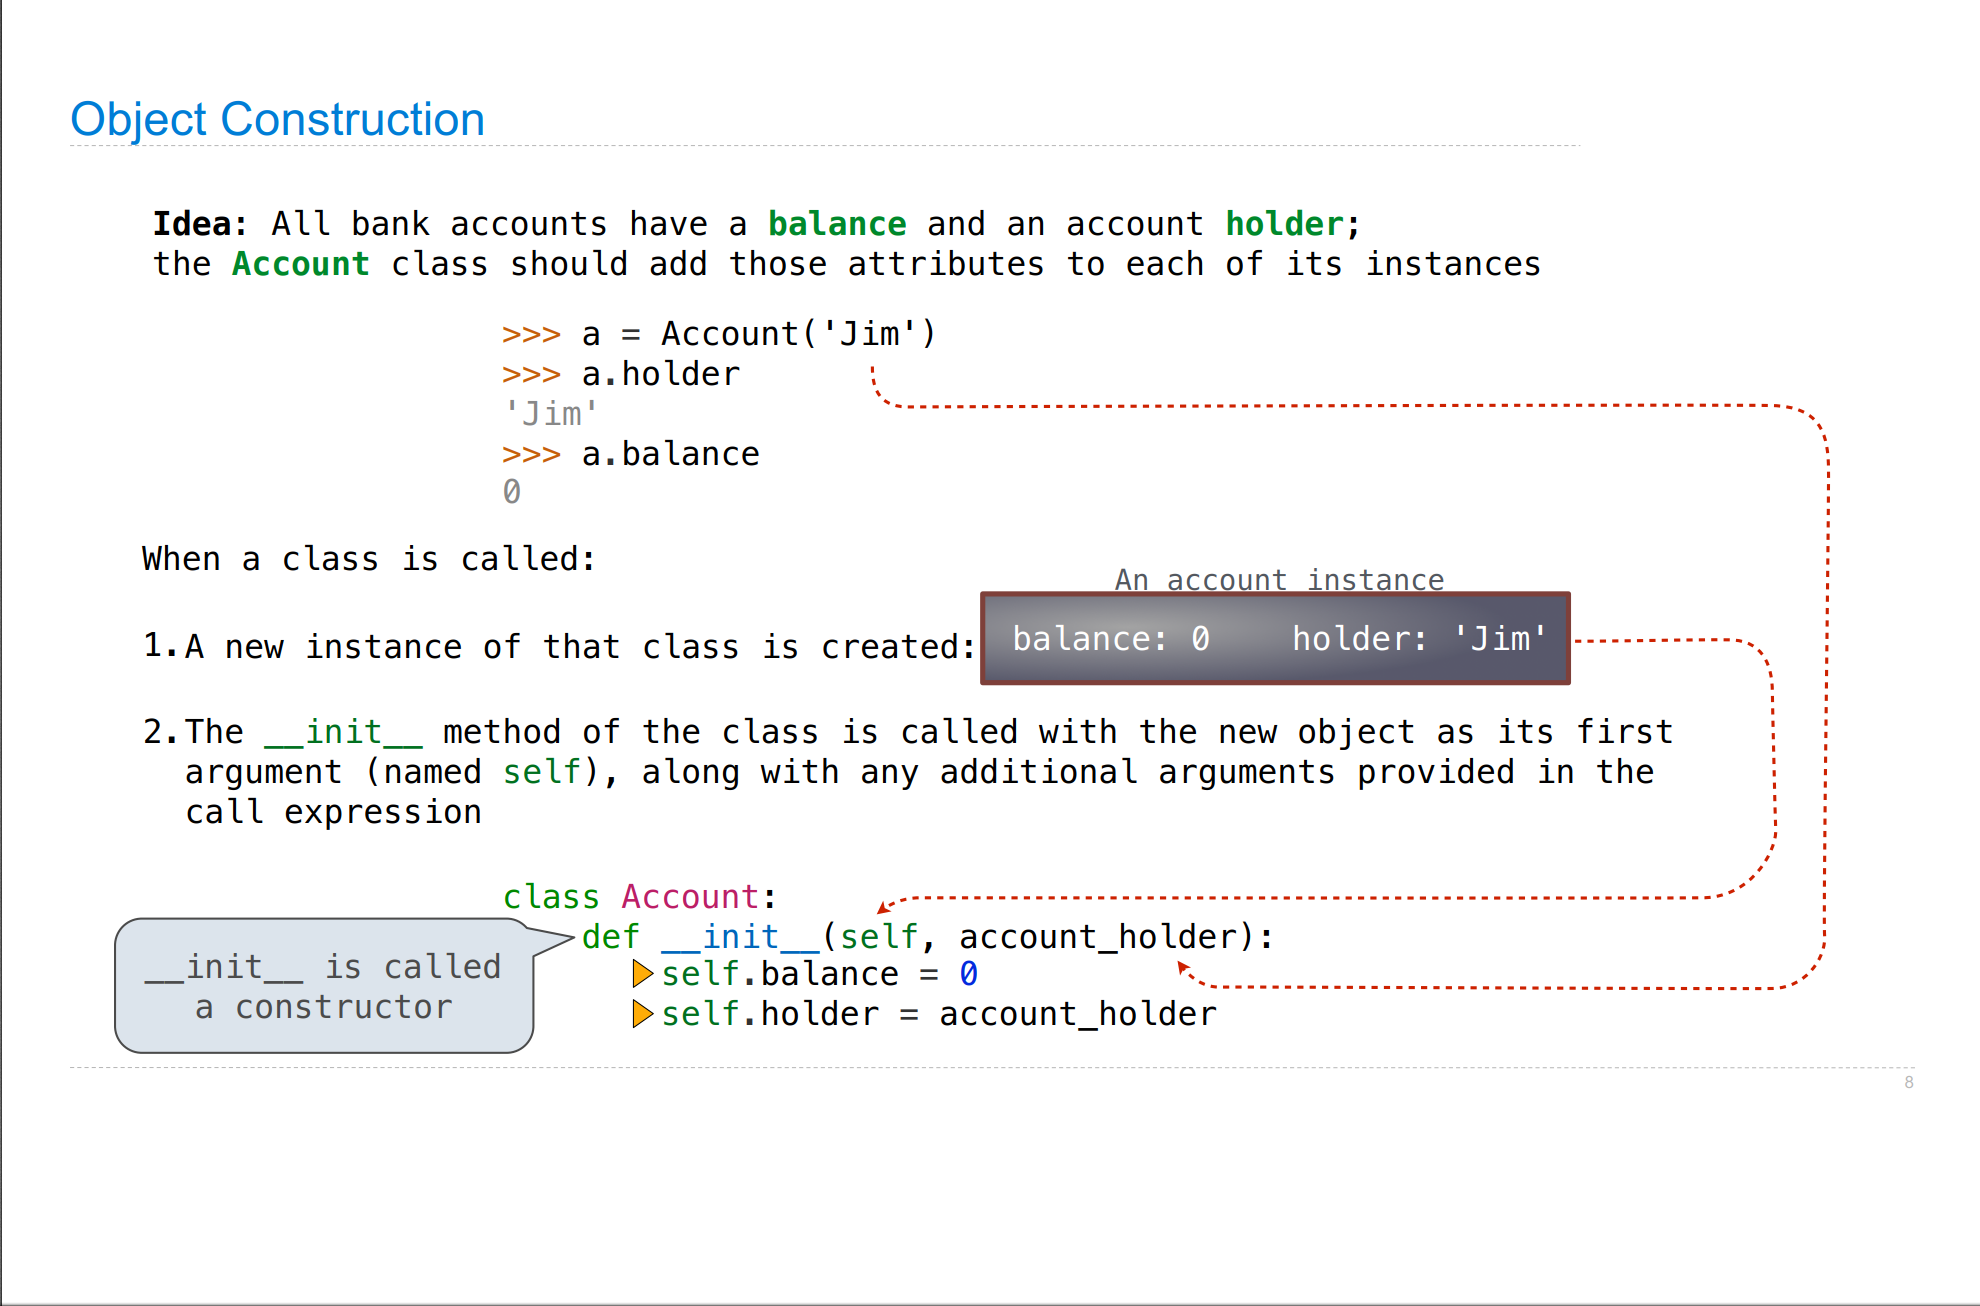Click the a = Account('Jim') code line
This screenshot has width=1980, height=1306.
click(x=718, y=334)
